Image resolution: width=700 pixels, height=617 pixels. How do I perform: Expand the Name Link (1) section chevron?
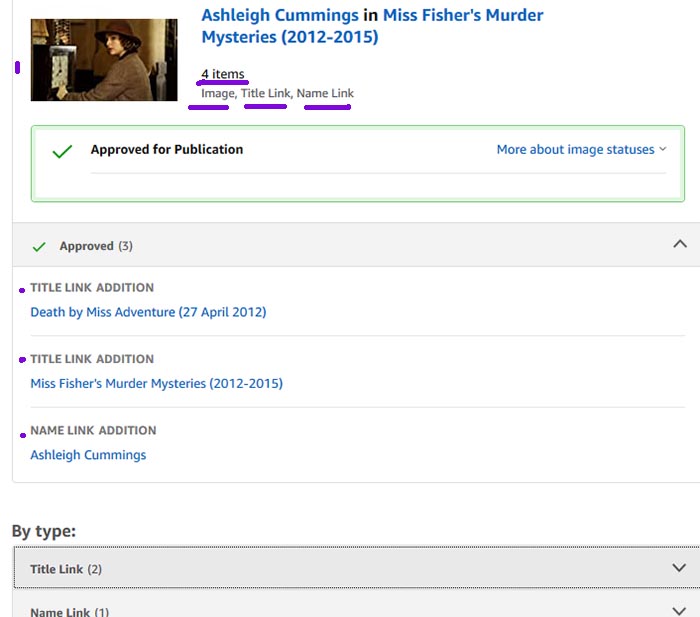pyautogui.click(x=680, y=609)
